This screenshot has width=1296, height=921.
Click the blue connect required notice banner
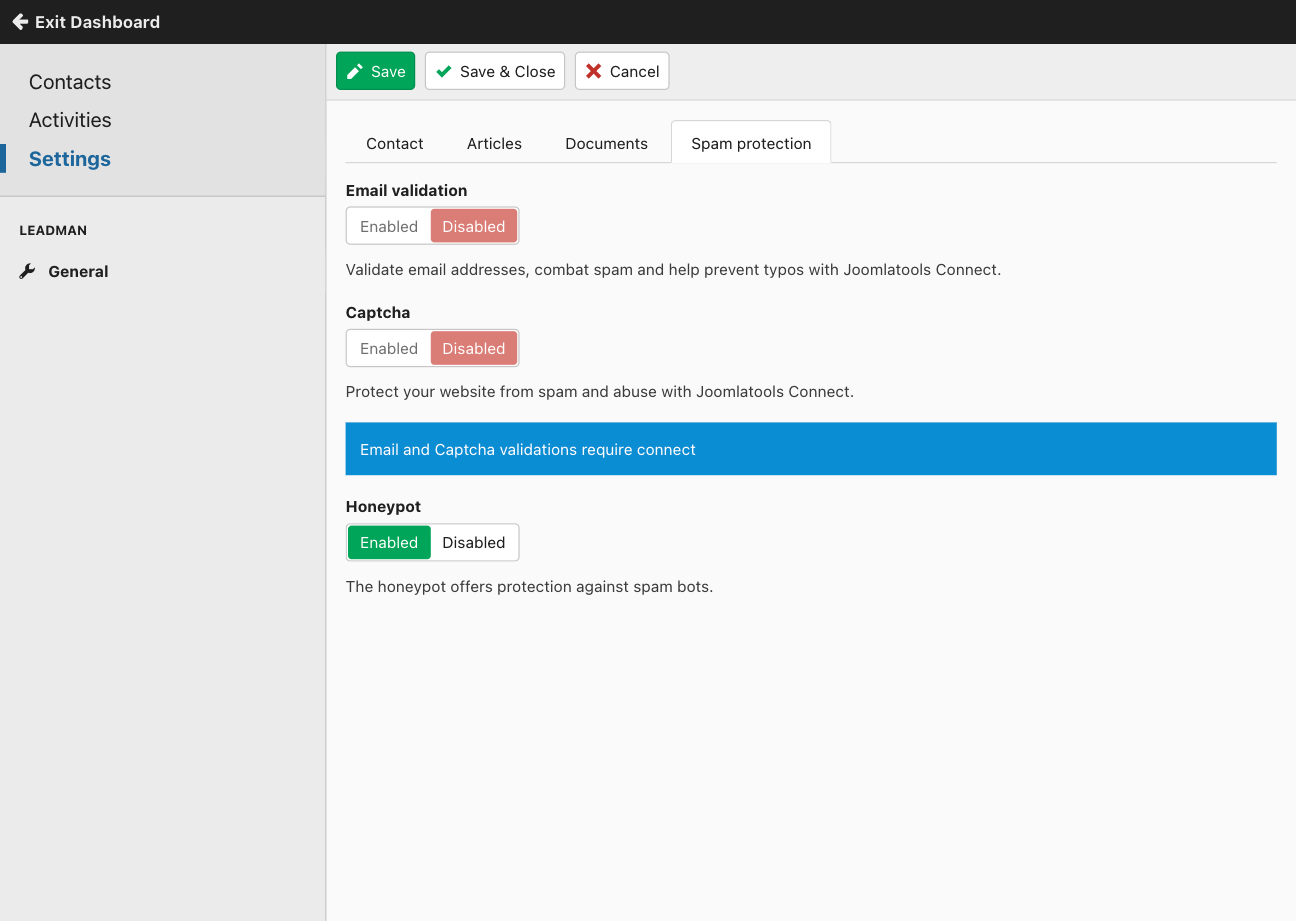click(810, 449)
